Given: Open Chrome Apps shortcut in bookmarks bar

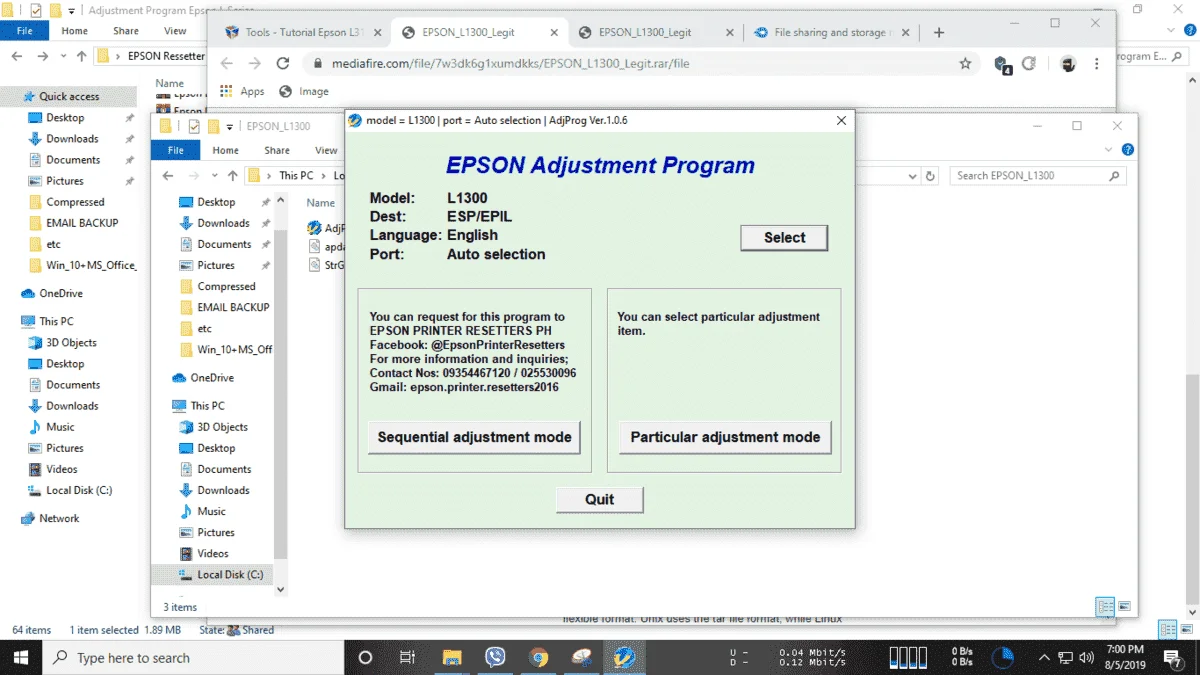Looking at the screenshot, I should (x=242, y=91).
